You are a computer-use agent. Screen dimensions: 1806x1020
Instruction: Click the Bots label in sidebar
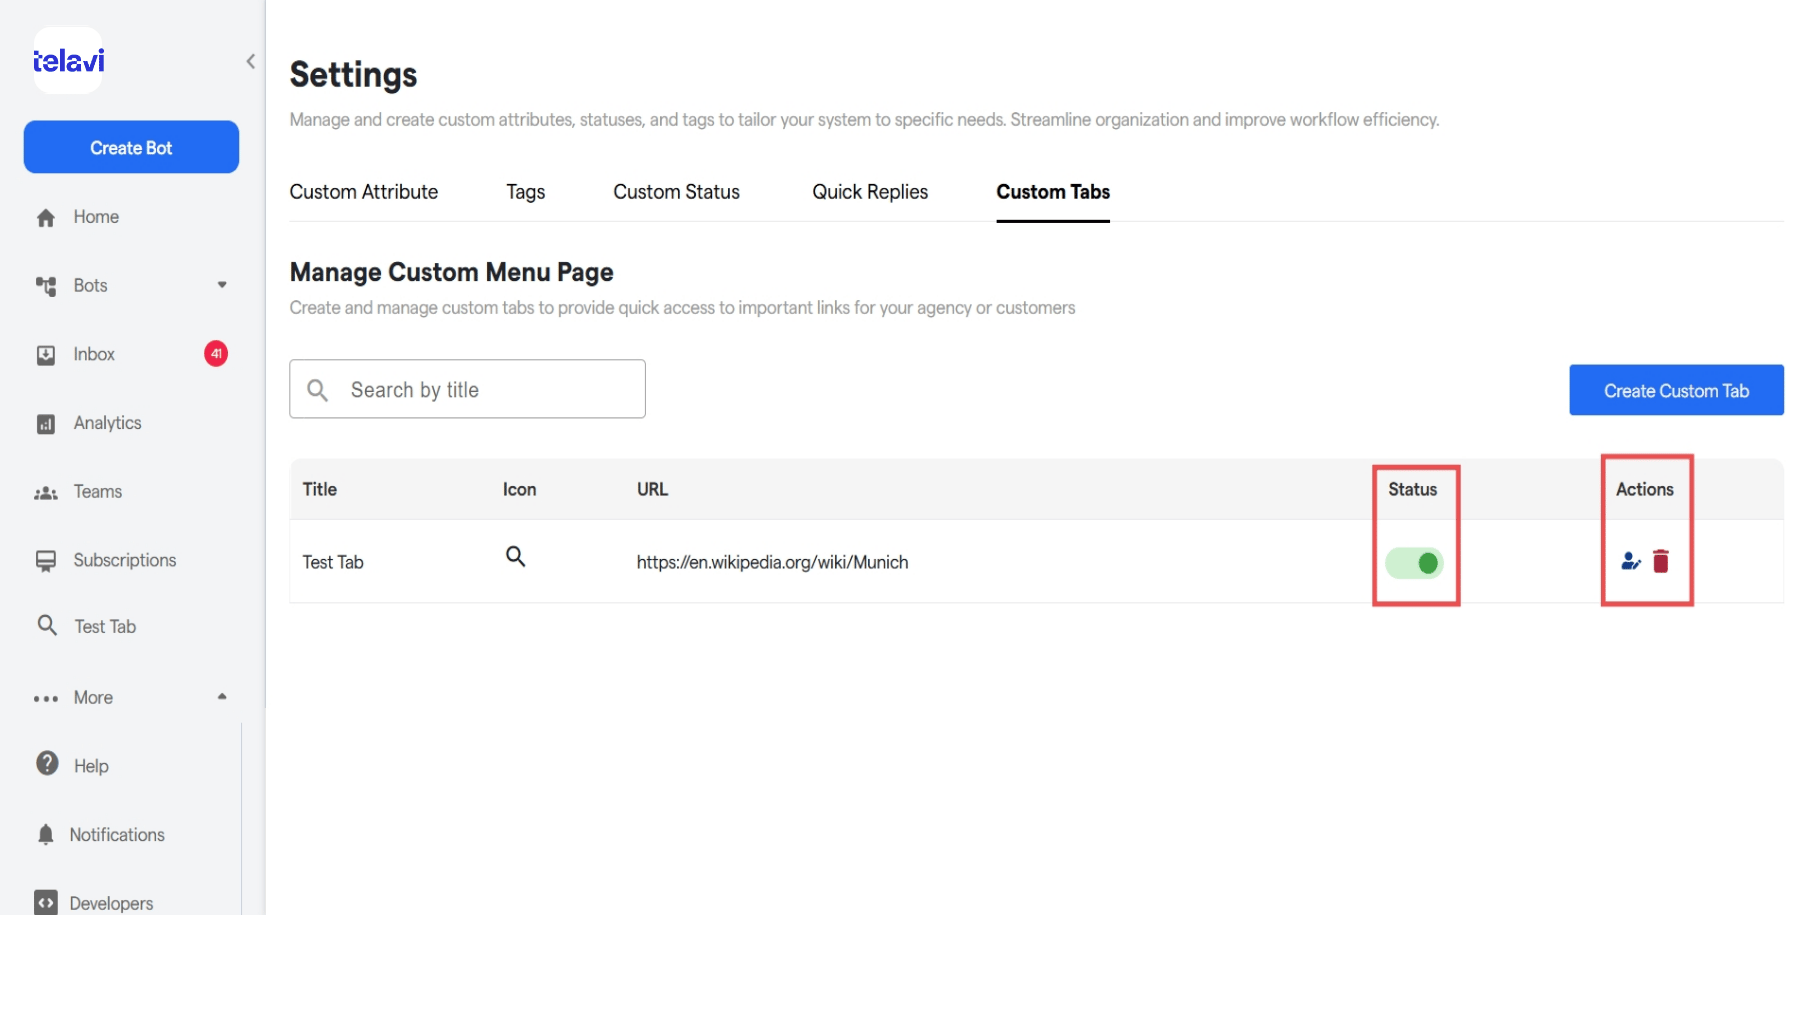click(90, 286)
